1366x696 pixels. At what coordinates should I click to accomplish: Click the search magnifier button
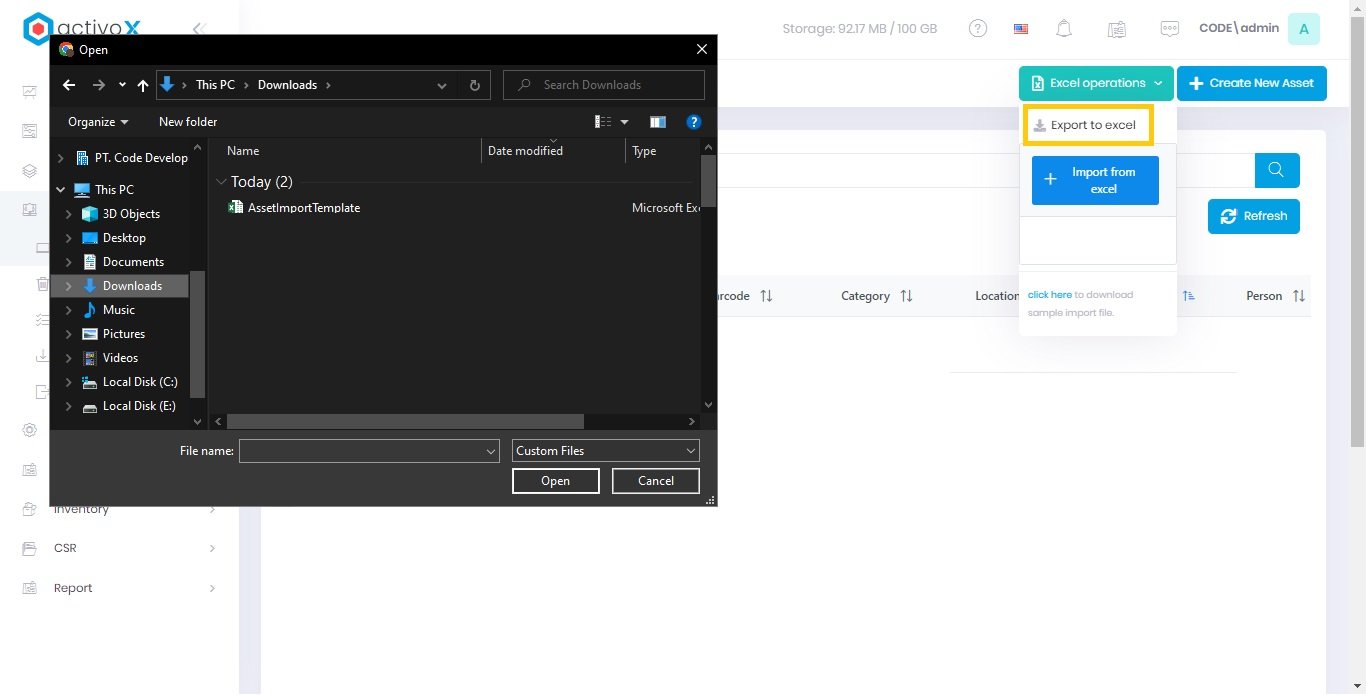1276,170
